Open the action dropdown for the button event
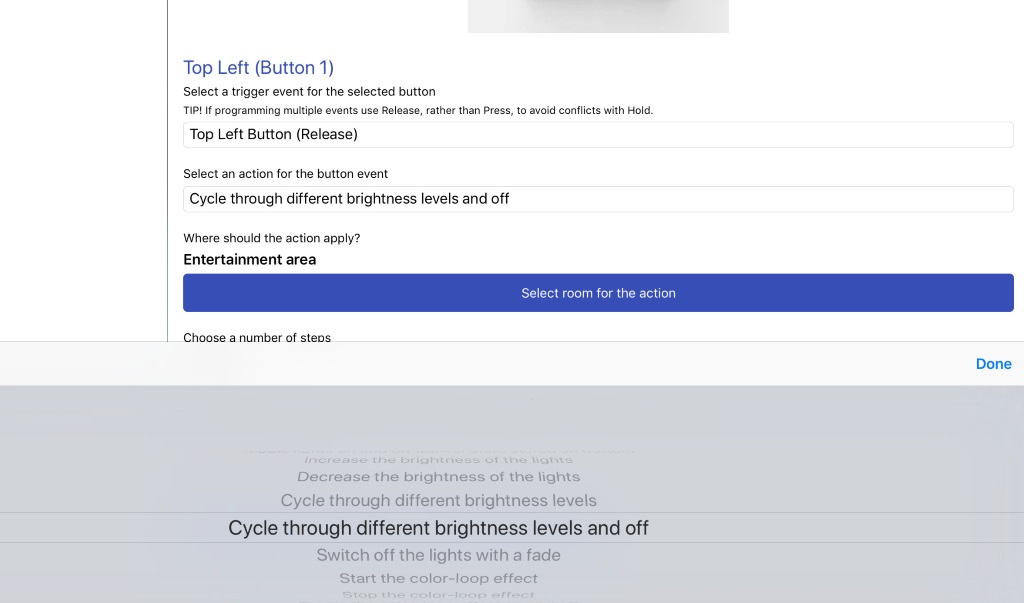Image resolution: width=1024 pixels, height=603 pixels. click(598, 199)
